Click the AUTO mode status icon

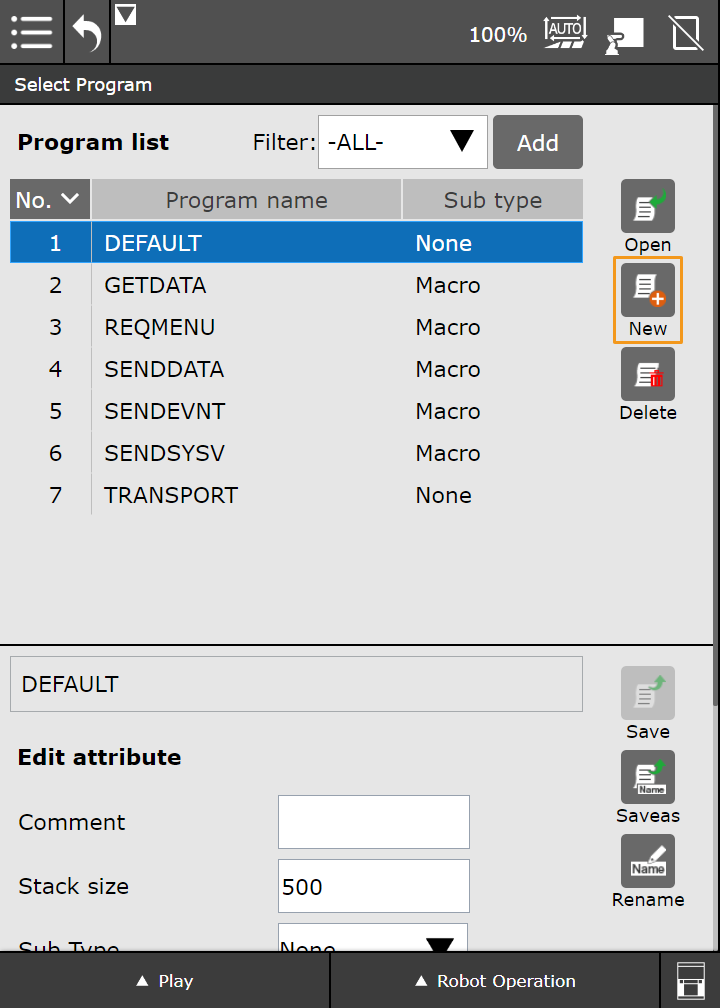[x=564, y=34]
